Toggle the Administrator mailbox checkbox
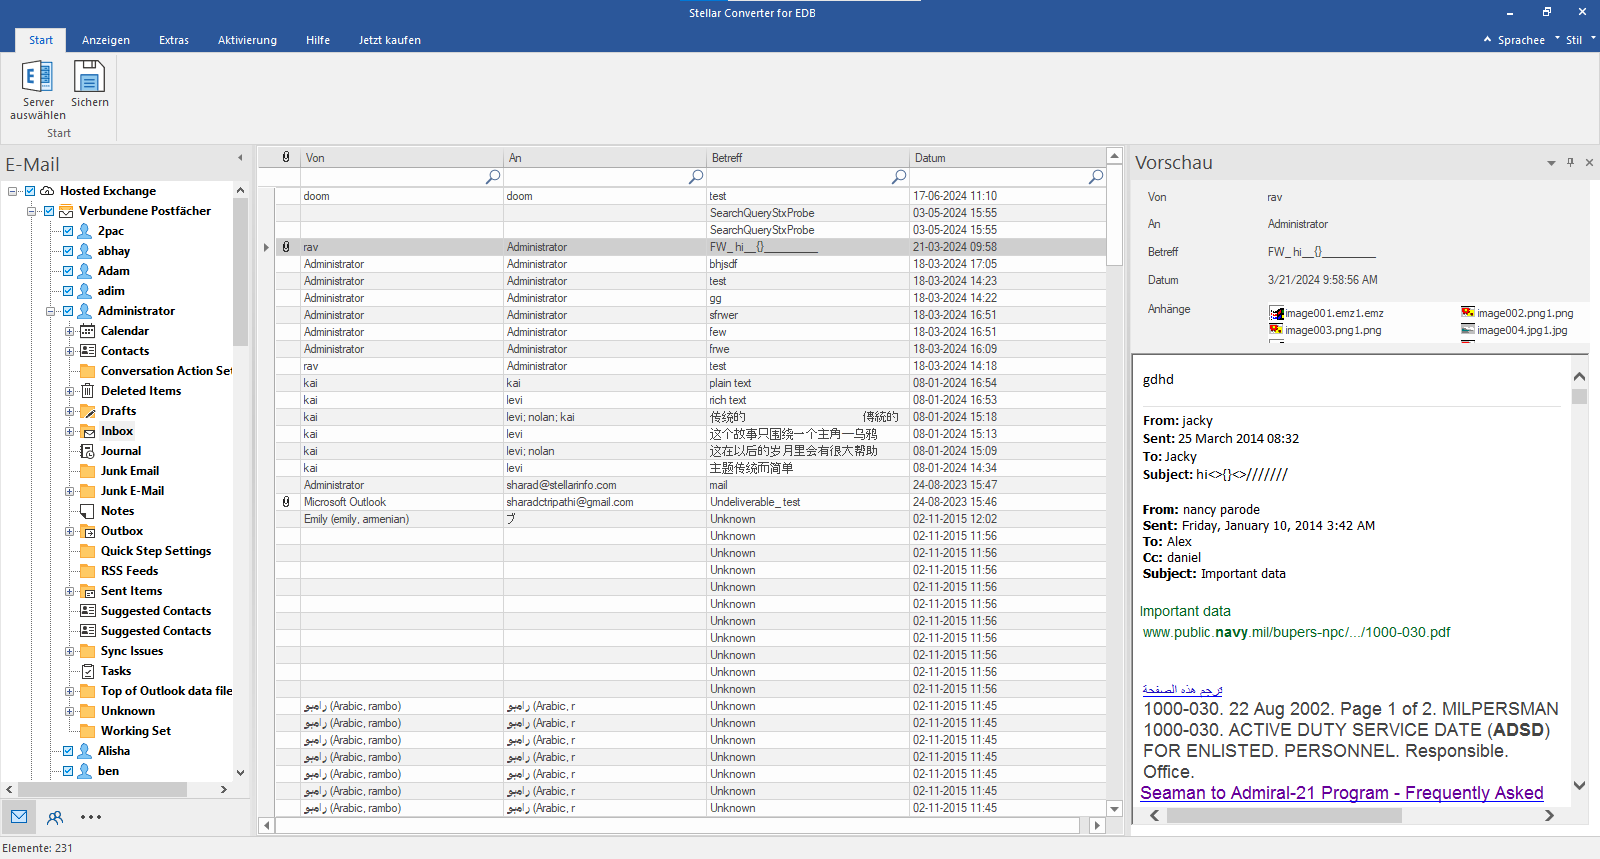Screen dimensions: 1600x859 (68, 311)
